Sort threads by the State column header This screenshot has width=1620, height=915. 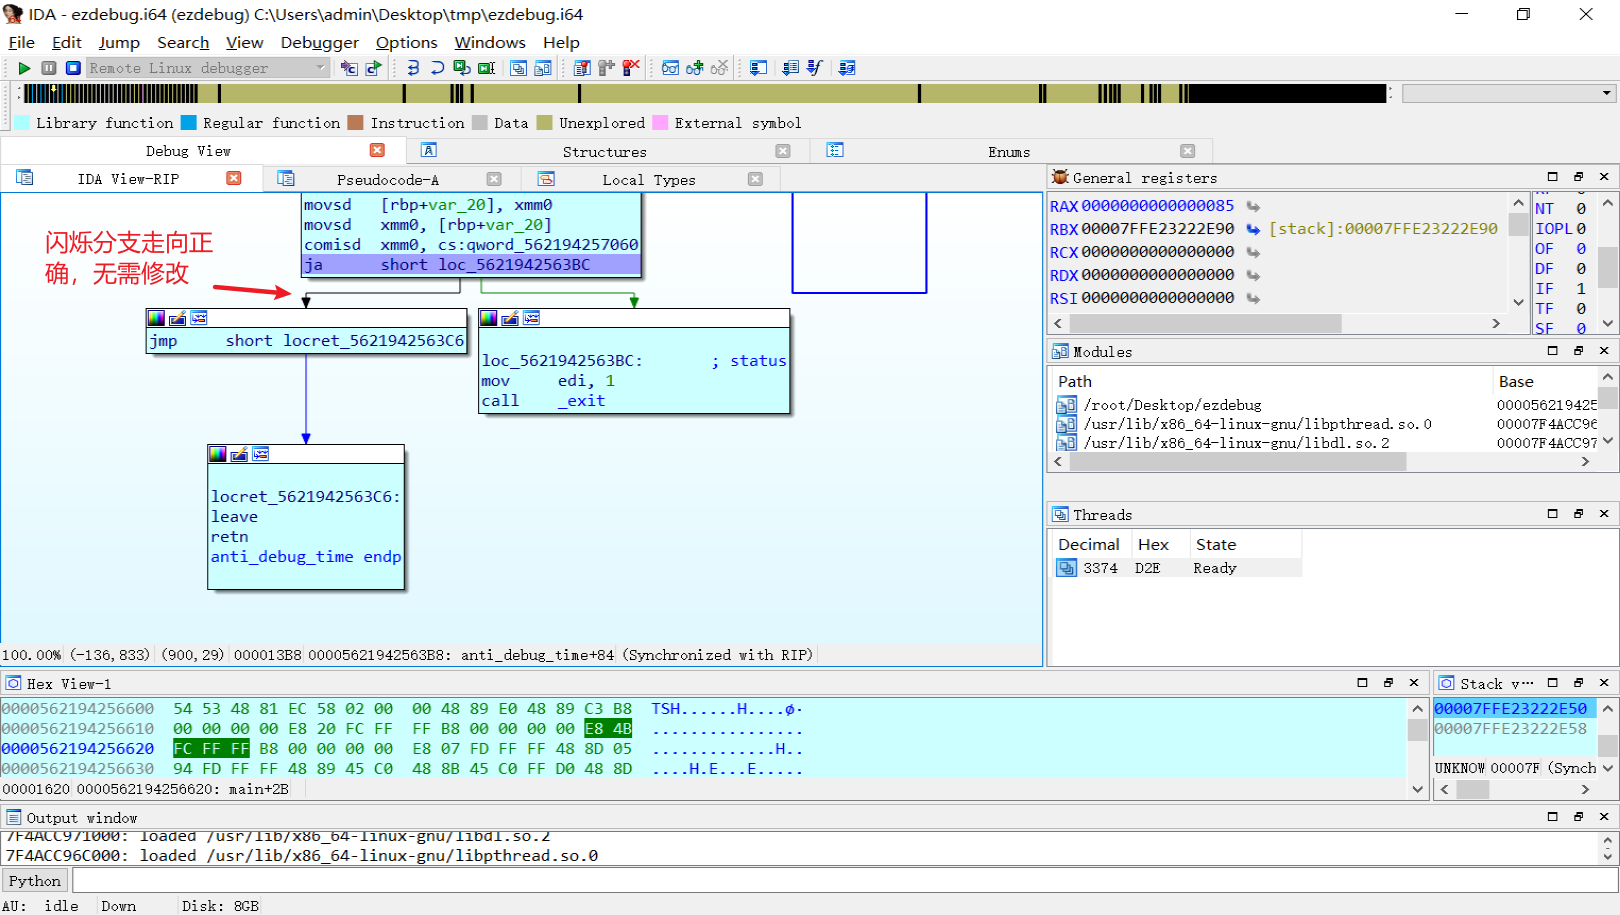[x=1246, y=544]
